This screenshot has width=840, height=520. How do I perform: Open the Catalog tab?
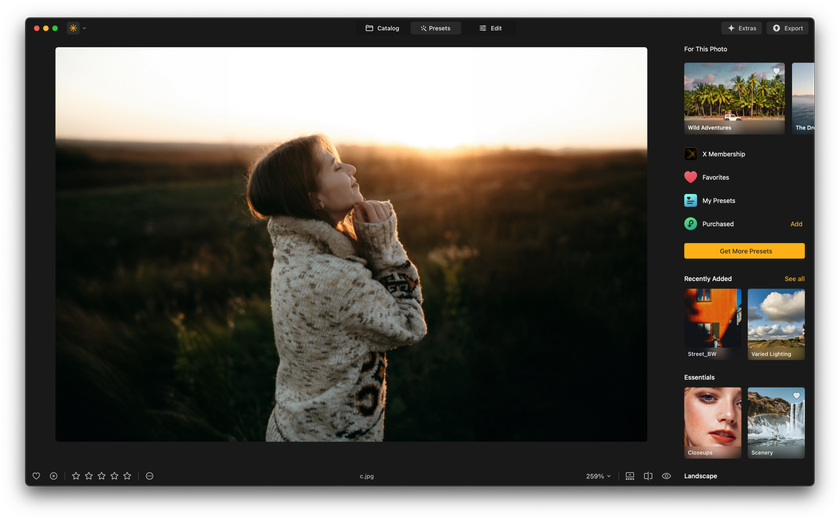click(382, 28)
